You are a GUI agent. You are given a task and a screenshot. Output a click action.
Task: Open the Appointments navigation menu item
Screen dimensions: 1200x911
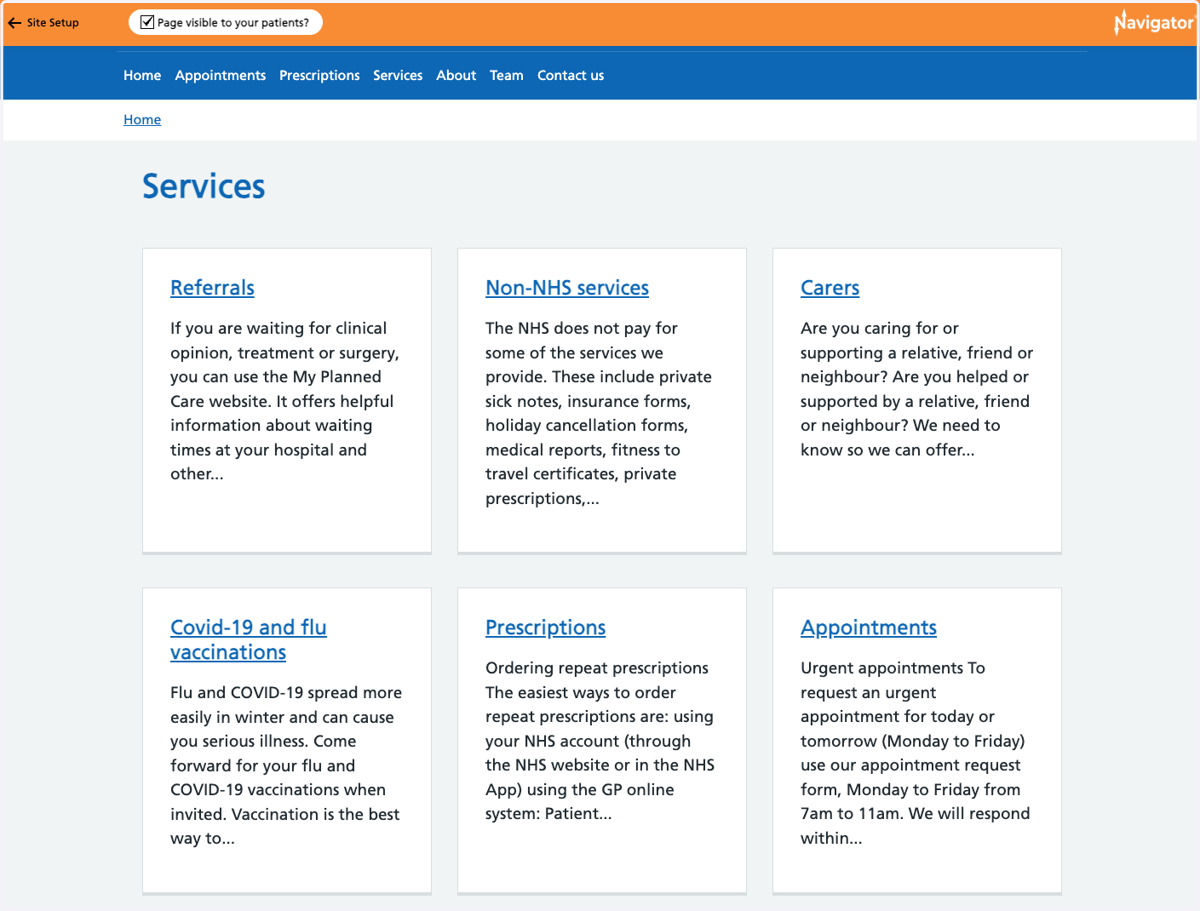(220, 75)
